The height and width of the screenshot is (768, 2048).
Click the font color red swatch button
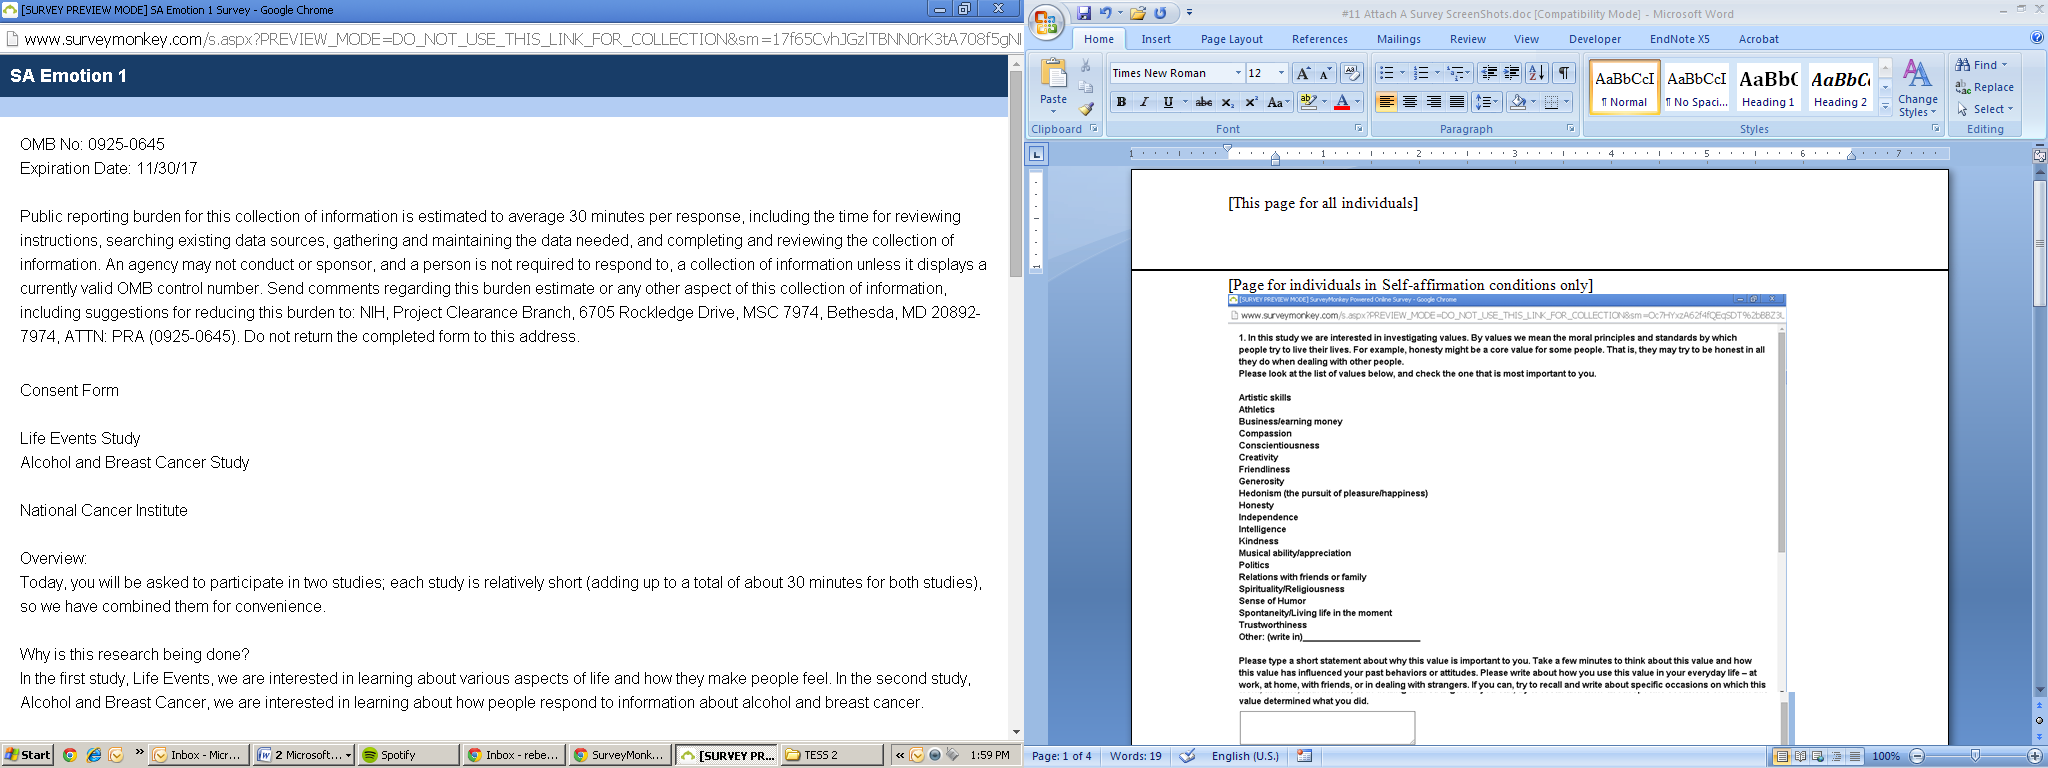pos(1341,102)
